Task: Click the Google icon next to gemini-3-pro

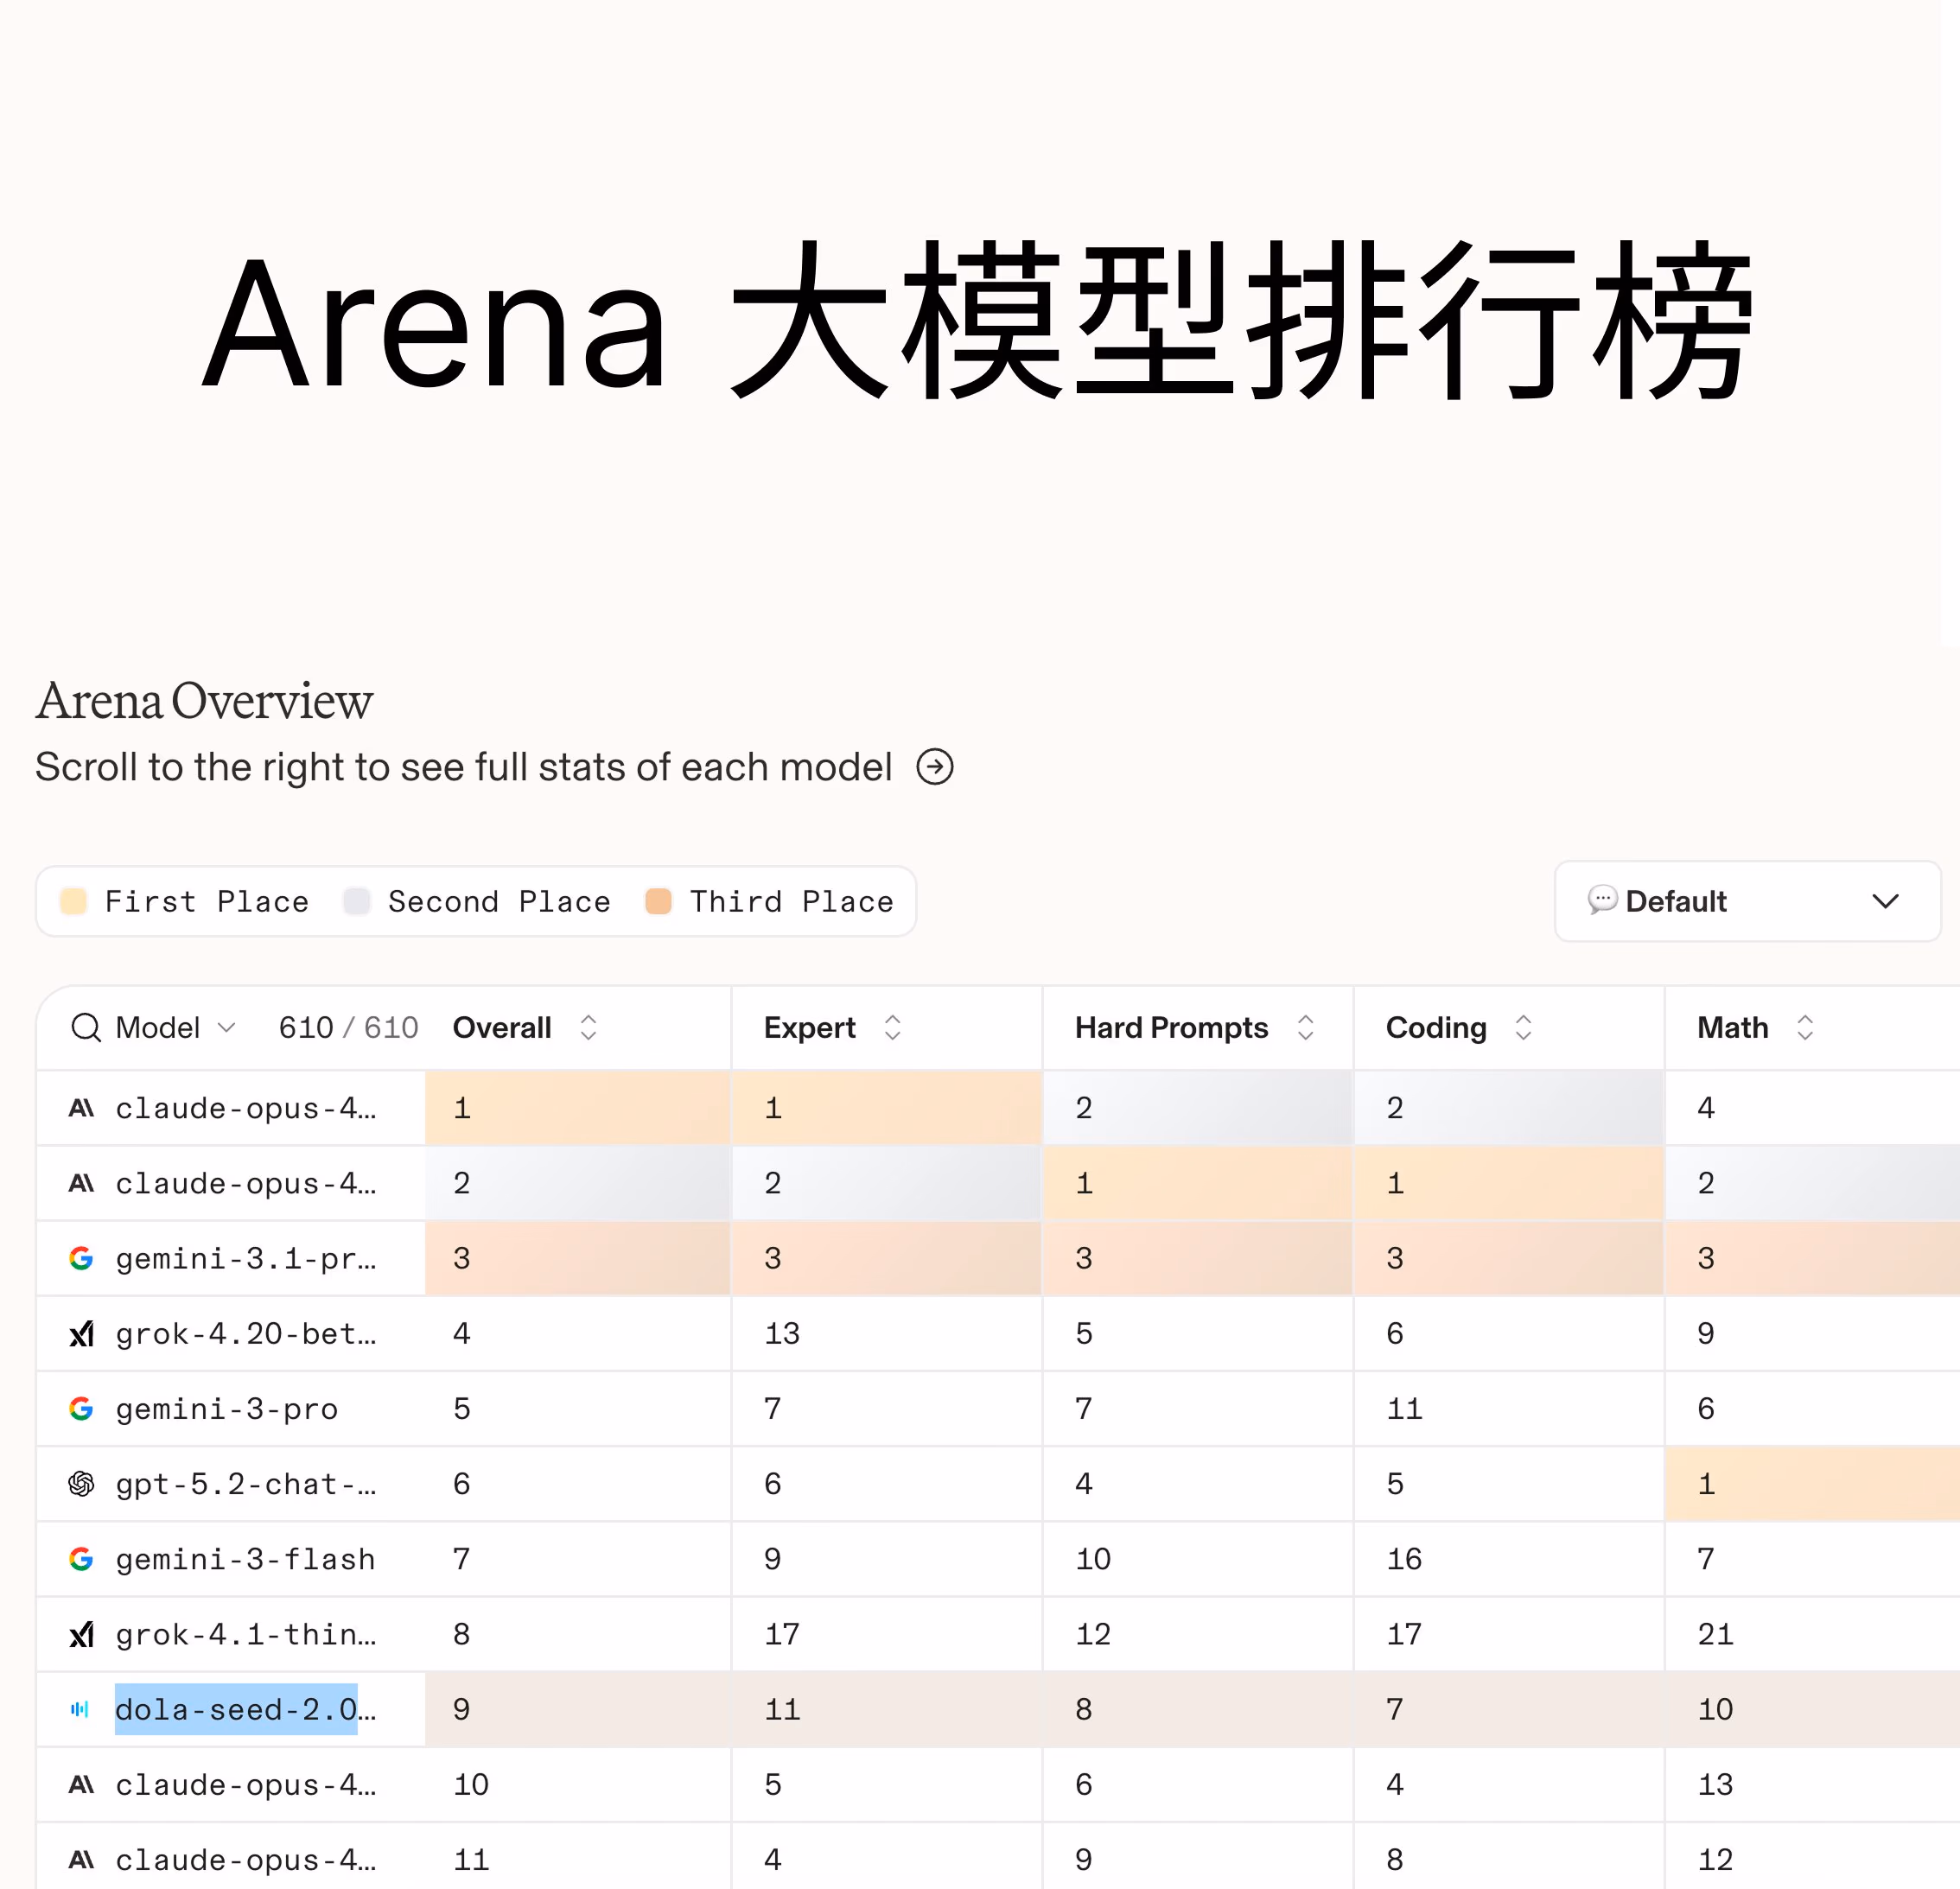Action: [x=80, y=1408]
